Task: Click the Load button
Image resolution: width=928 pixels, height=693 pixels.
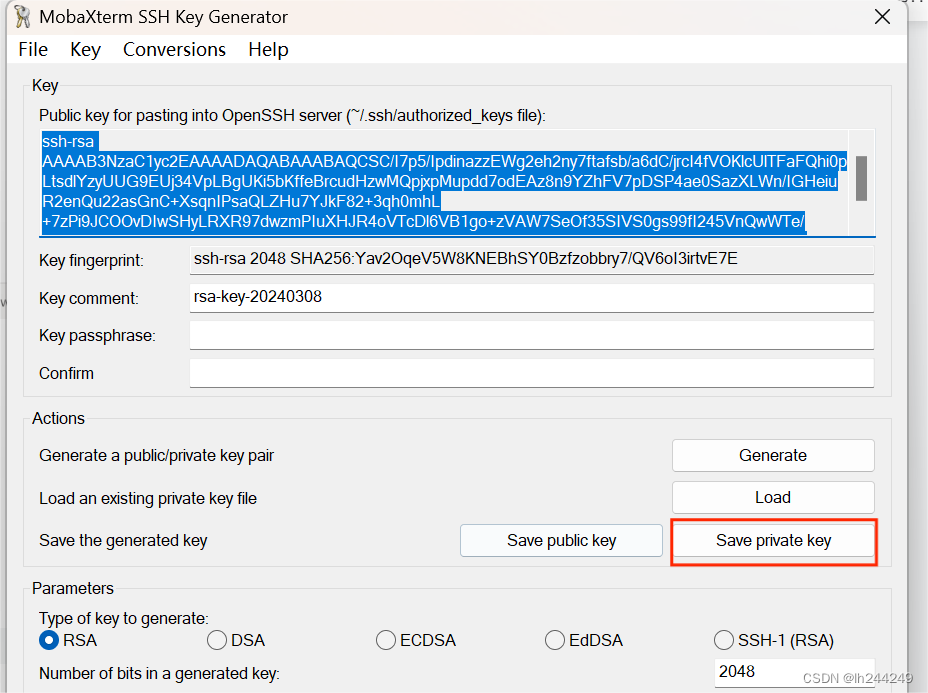Action: [773, 497]
